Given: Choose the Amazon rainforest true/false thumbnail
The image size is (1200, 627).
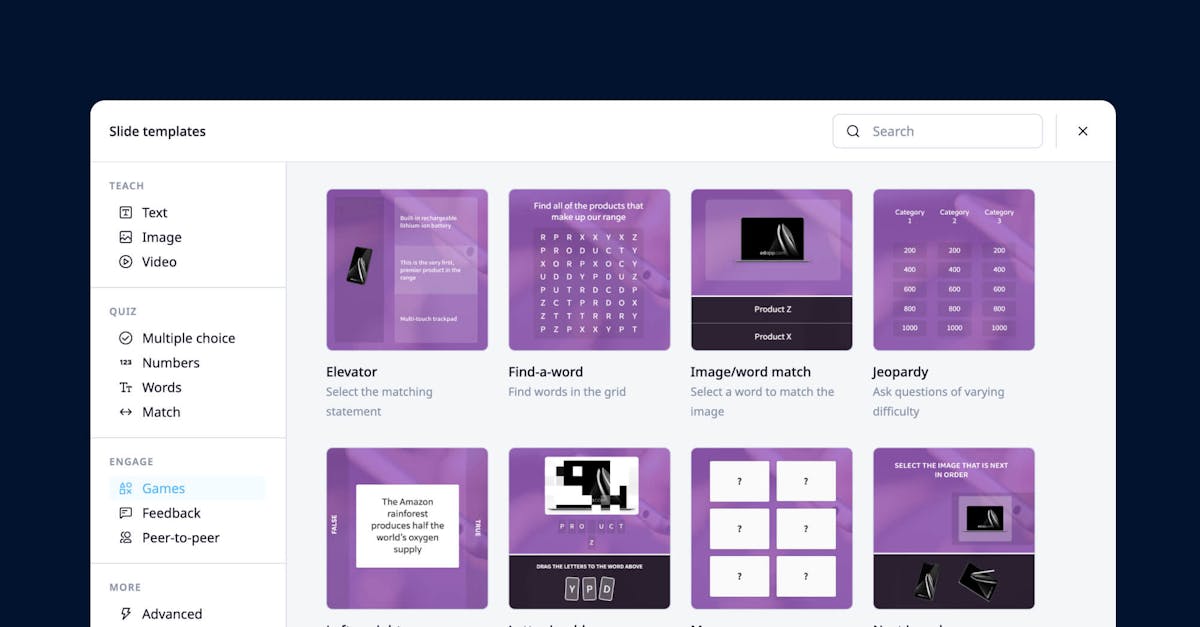Looking at the screenshot, I should (x=407, y=528).
